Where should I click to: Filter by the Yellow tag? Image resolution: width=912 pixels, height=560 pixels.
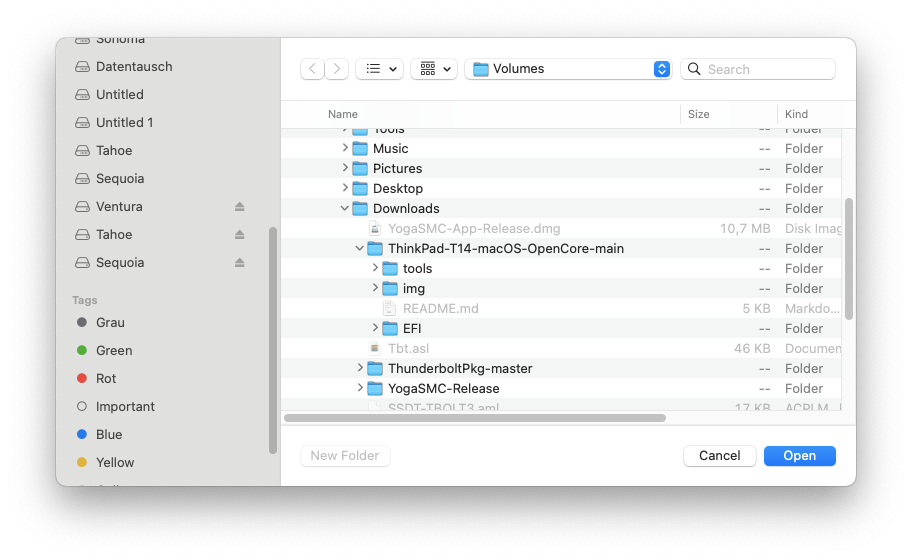(x=115, y=462)
